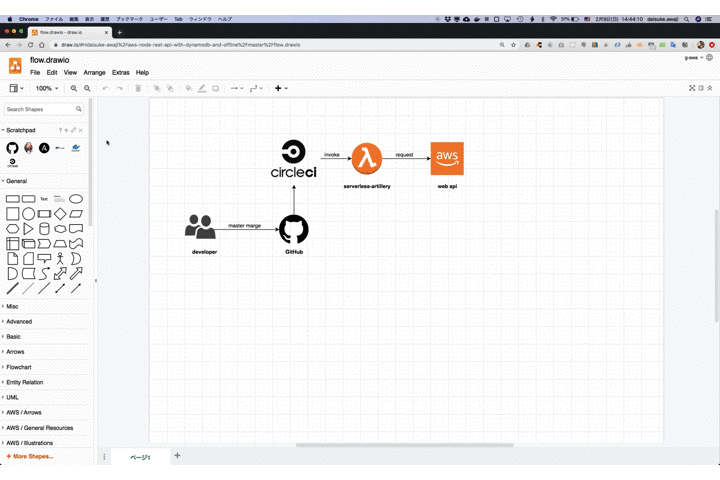
Task: Select the ページ1 page tab
Action: 141,457
